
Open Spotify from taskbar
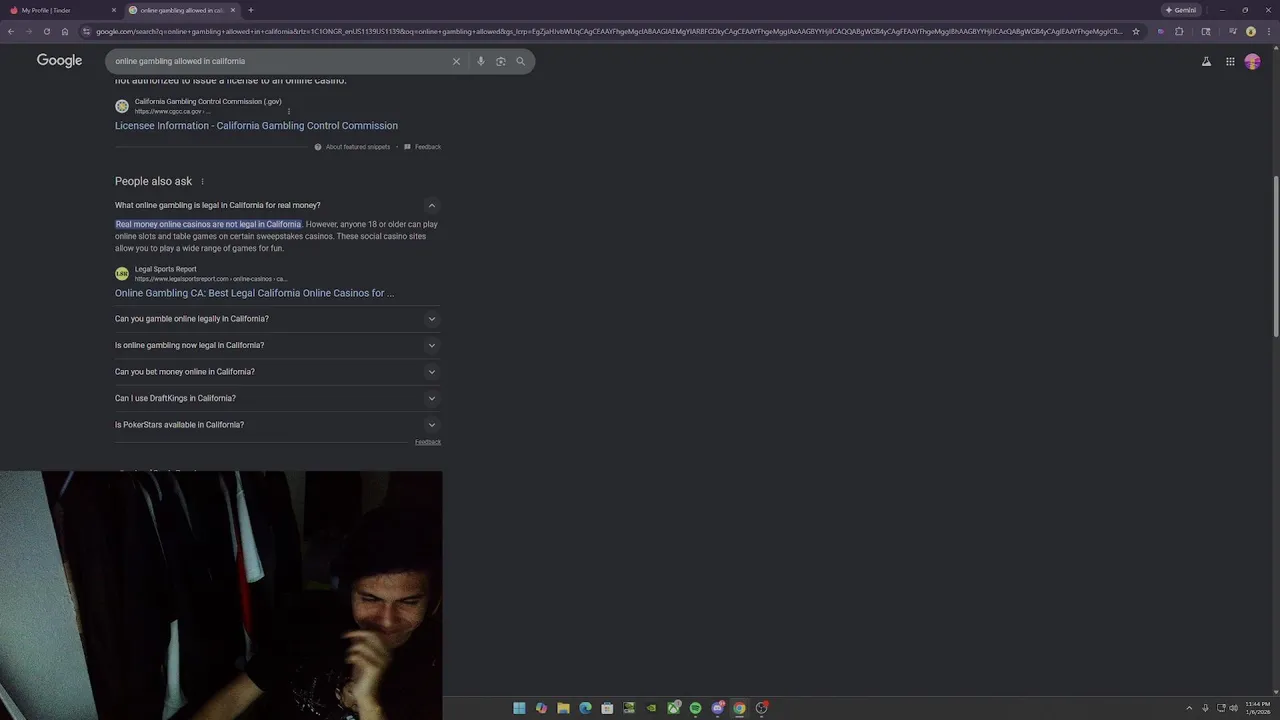pos(695,708)
